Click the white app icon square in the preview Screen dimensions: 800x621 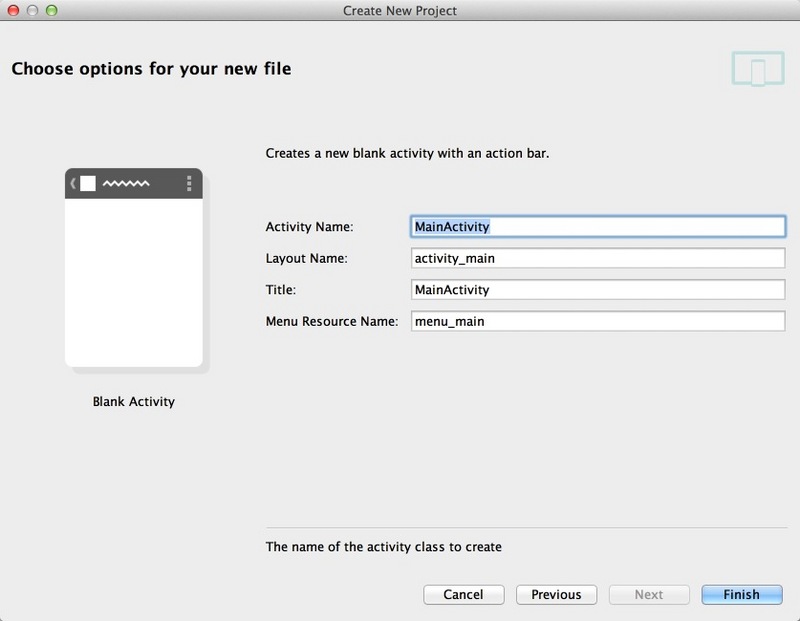(88, 183)
